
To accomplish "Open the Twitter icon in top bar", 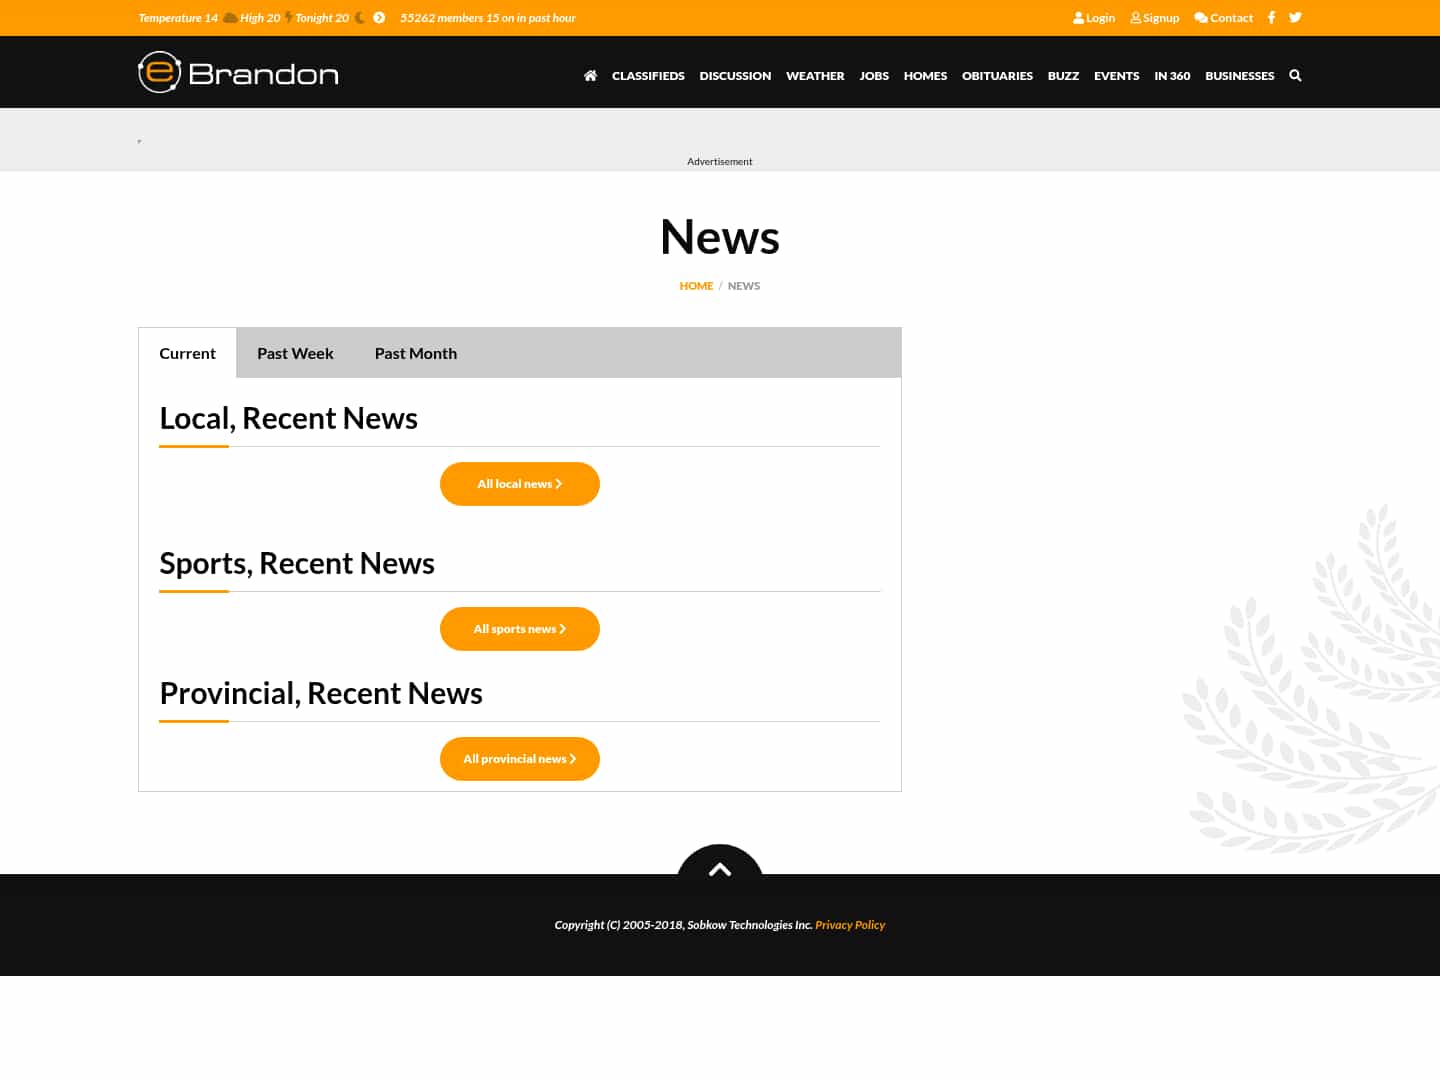I will [1295, 18].
